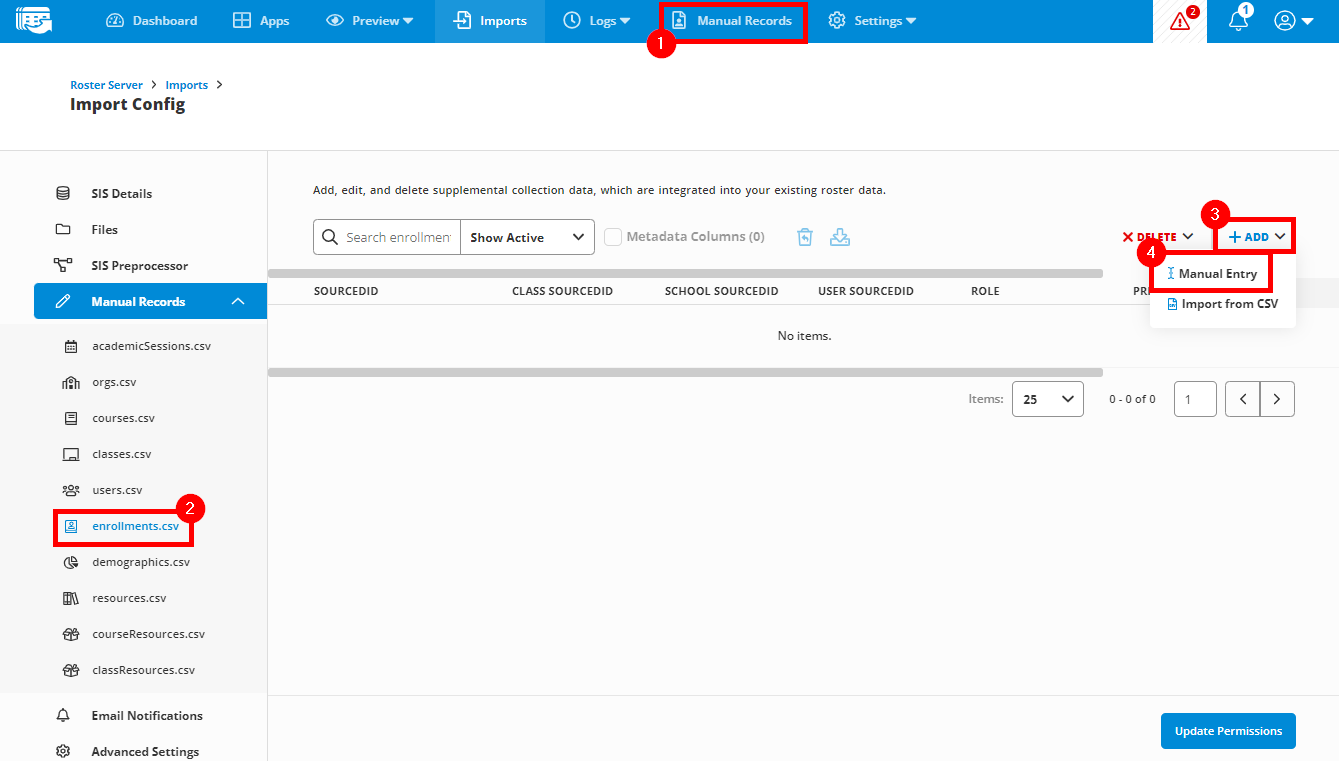Image resolution: width=1339 pixels, height=761 pixels.
Task: Open the Roster Server breadcrumb link
Action: [x=106, y=84]
